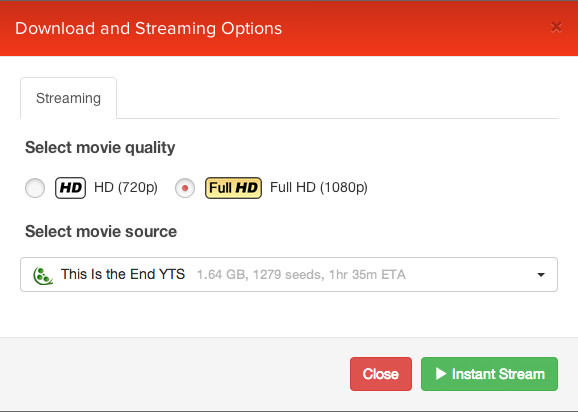Viewport: 578px width, 412px height.
Task: Click the 1.64 GB, 1279 seeds source details
Action: 261,275
